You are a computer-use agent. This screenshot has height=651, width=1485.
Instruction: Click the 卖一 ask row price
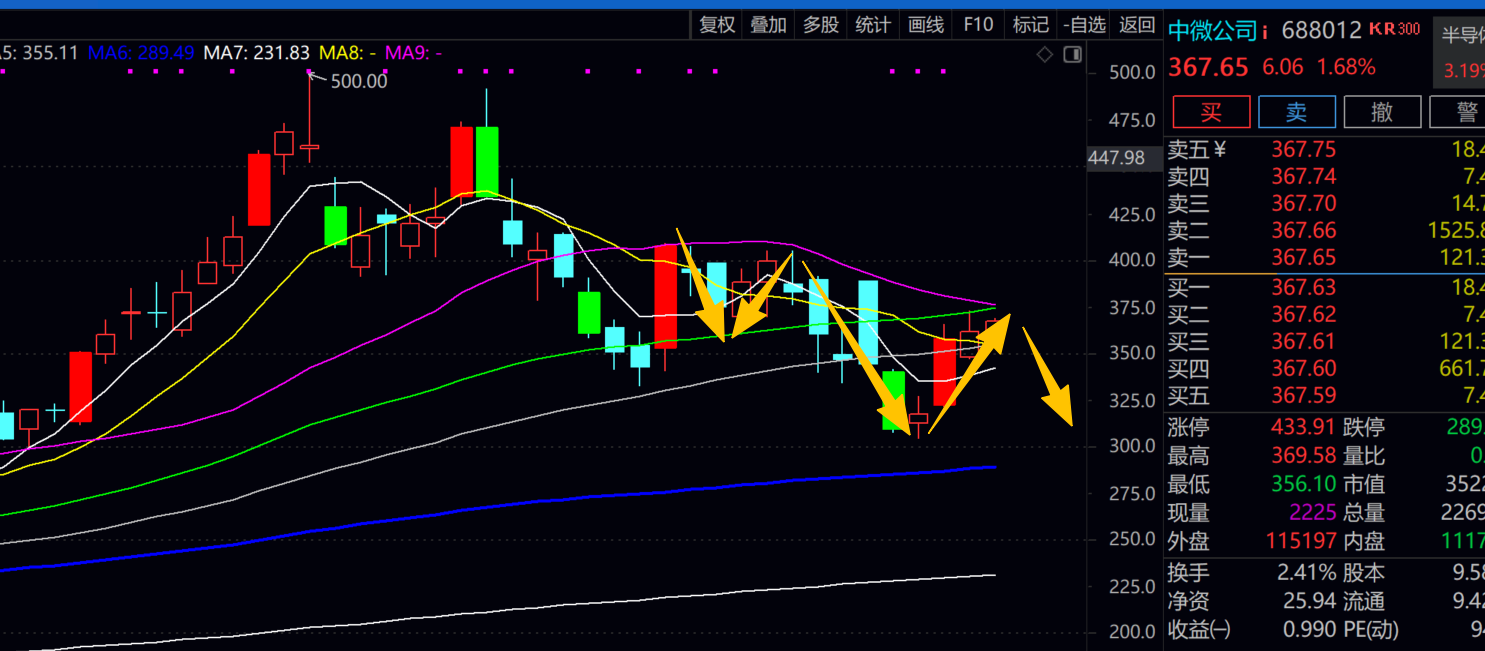(1303, 258)
